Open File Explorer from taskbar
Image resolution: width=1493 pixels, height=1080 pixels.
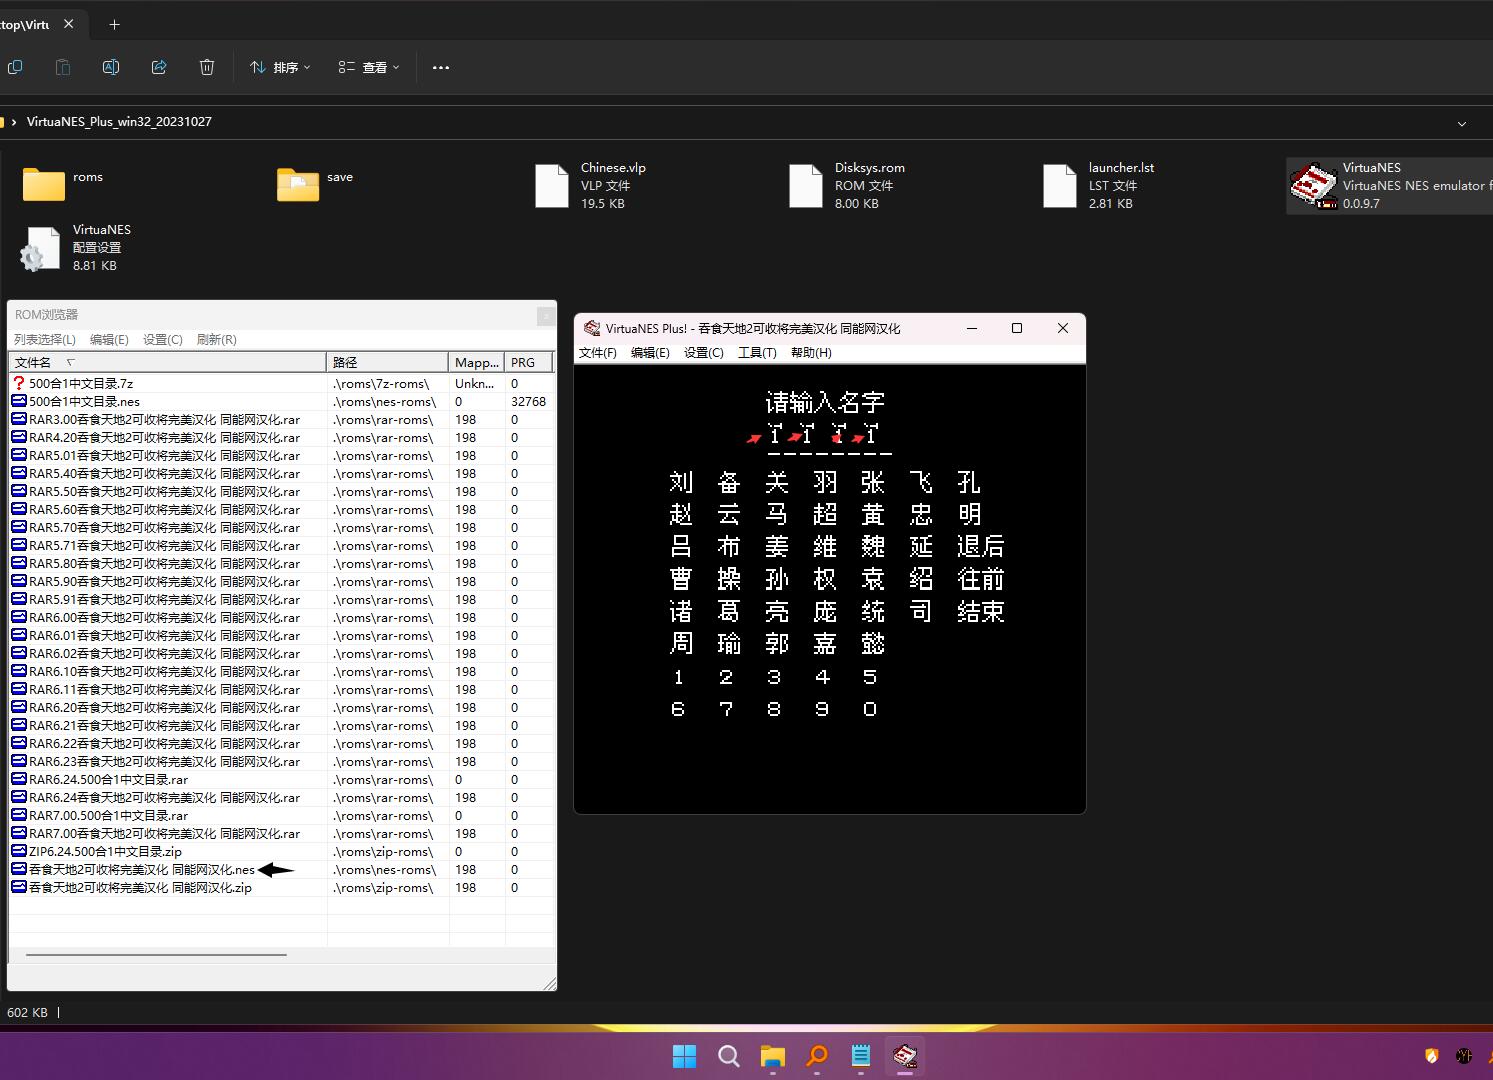(x=773, y=1056)
